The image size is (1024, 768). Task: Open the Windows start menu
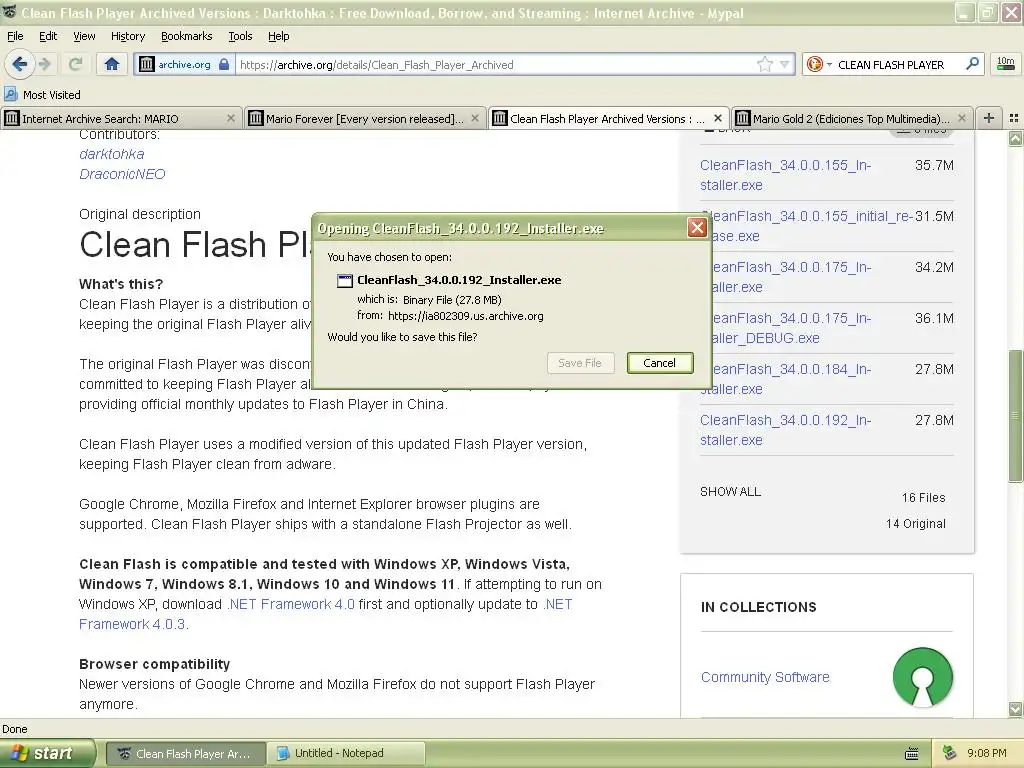[47, 753]
